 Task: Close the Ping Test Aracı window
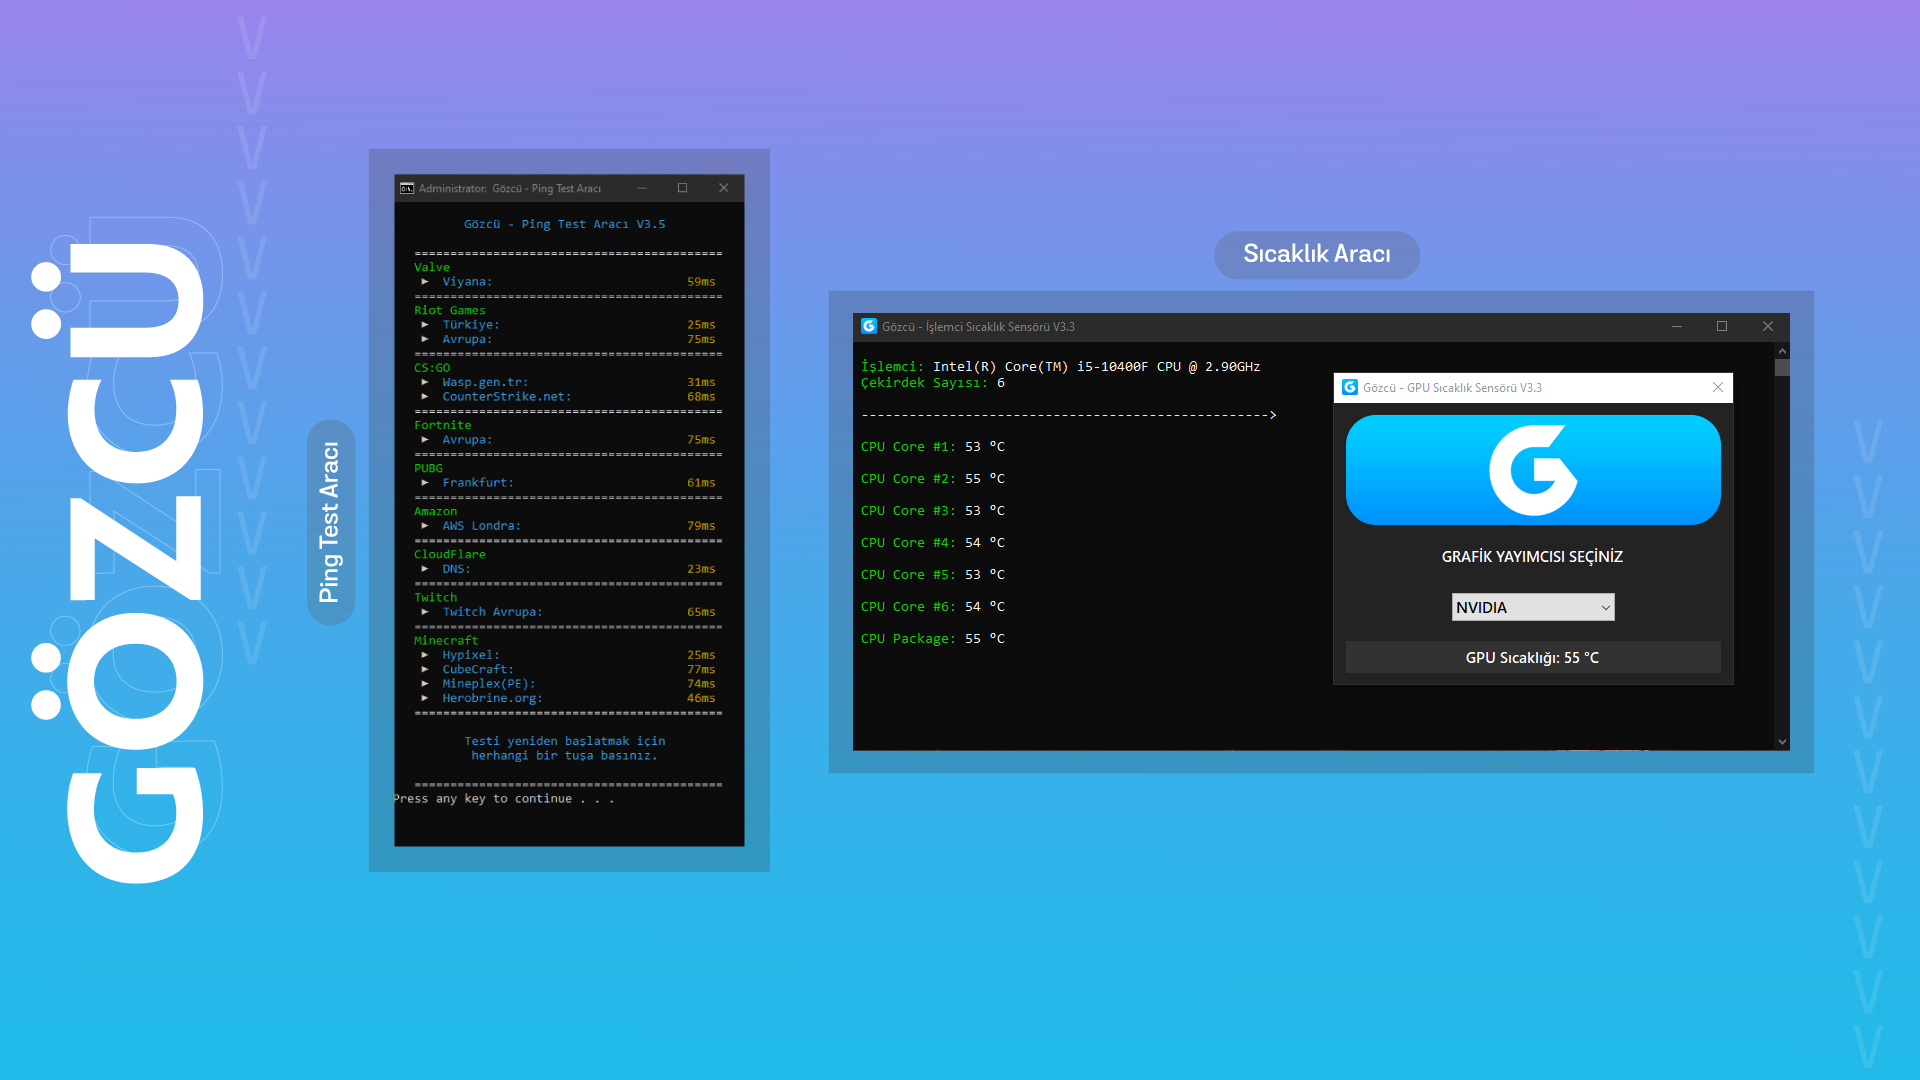(x=723, y=188)
